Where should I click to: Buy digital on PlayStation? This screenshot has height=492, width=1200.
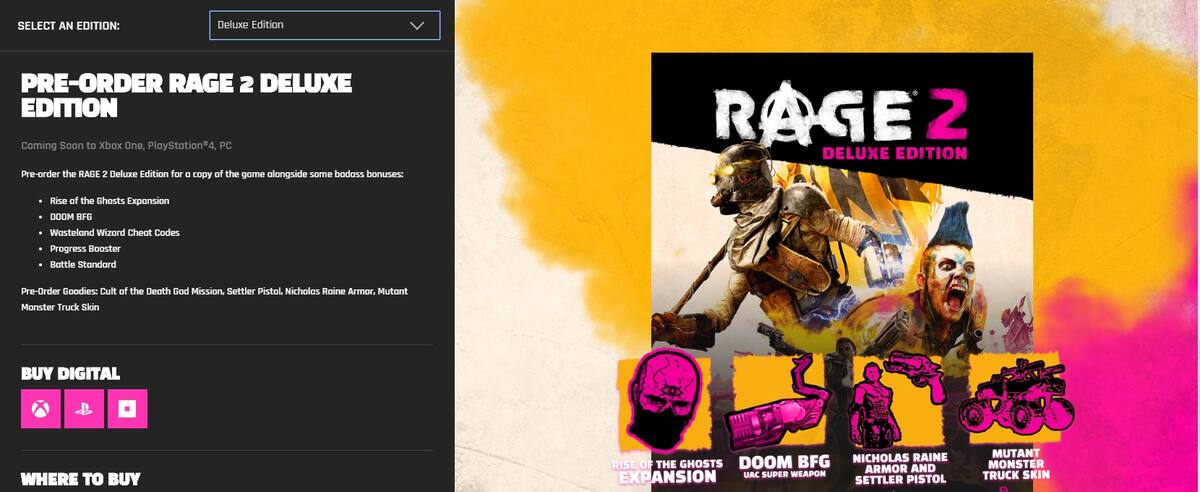click(84, 409)
